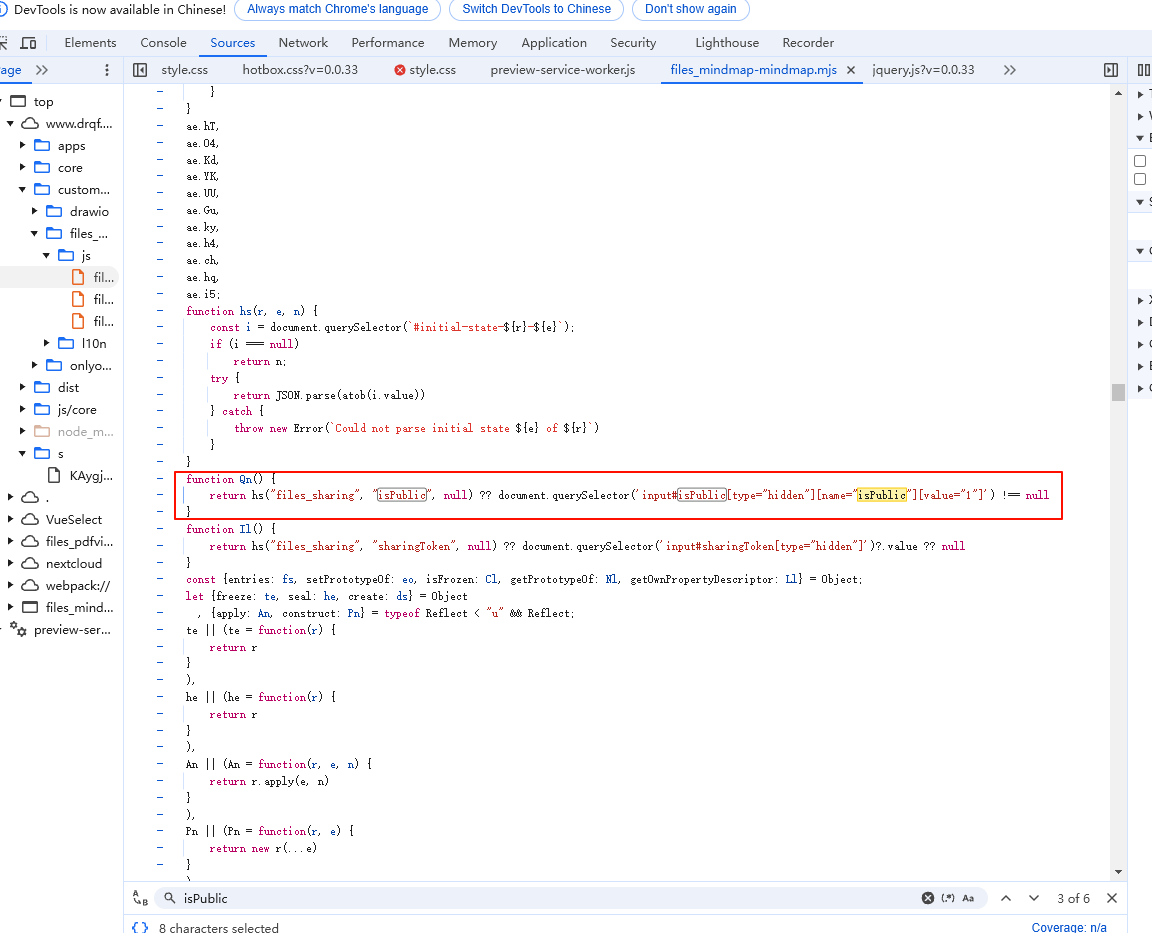
Task: Open the Recorder tab
Action: coord(807,43)
